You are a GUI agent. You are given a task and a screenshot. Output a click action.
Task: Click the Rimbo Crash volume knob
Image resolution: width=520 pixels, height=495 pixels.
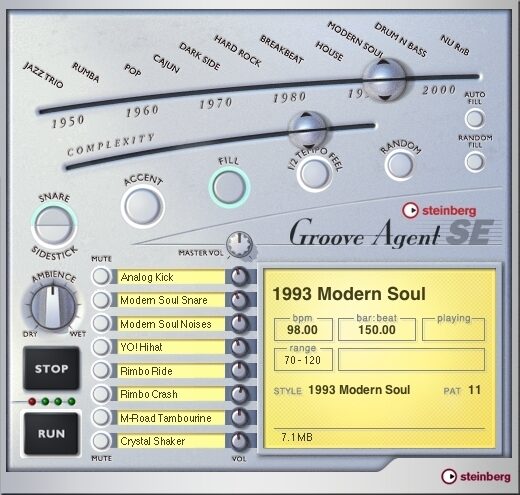(239, 394)
